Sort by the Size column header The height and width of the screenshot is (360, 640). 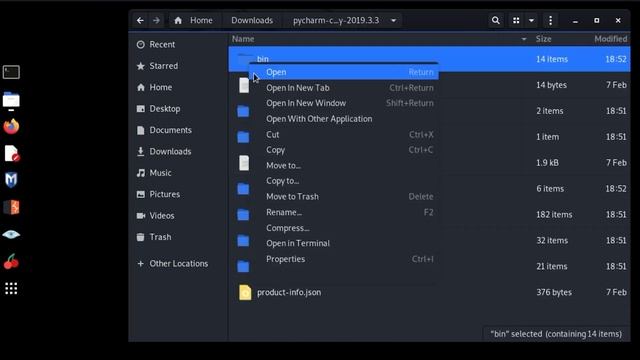pyautogui.click(x=543, y=39)
